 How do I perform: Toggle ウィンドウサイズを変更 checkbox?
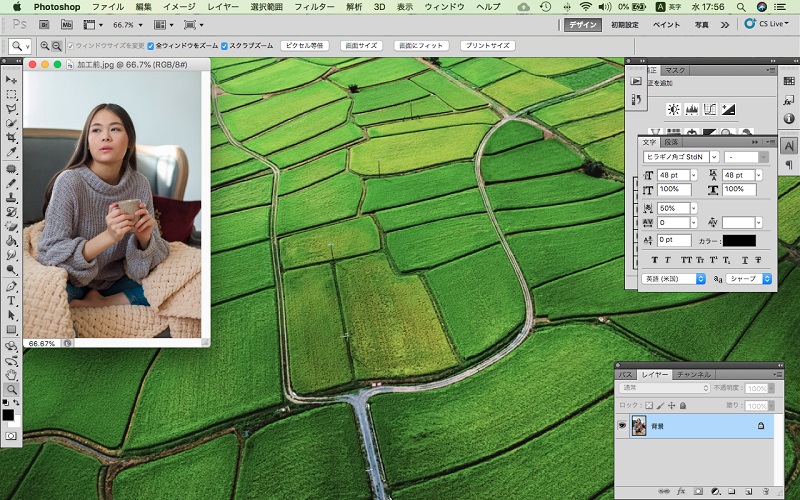click(70, 46)
